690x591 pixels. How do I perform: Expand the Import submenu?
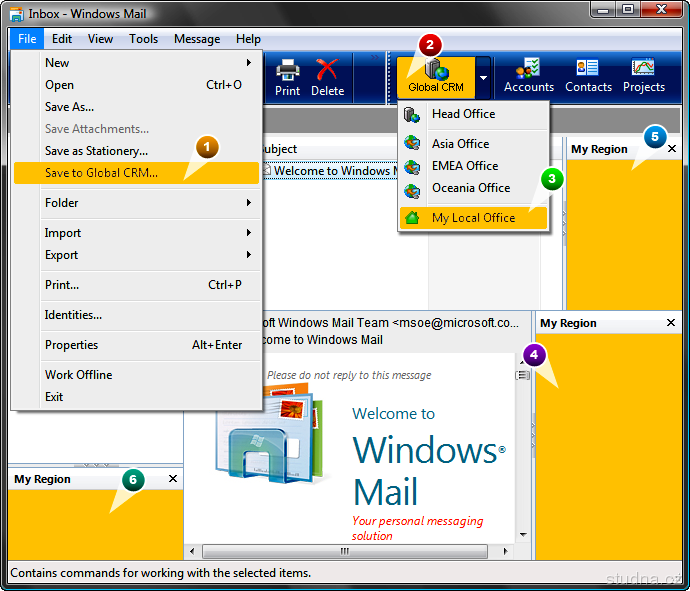point(62,233)
